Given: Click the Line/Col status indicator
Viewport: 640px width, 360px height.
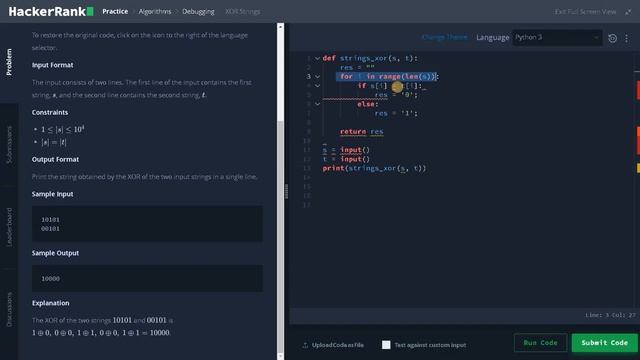Looking at the screenshot, I should point(610,315).
